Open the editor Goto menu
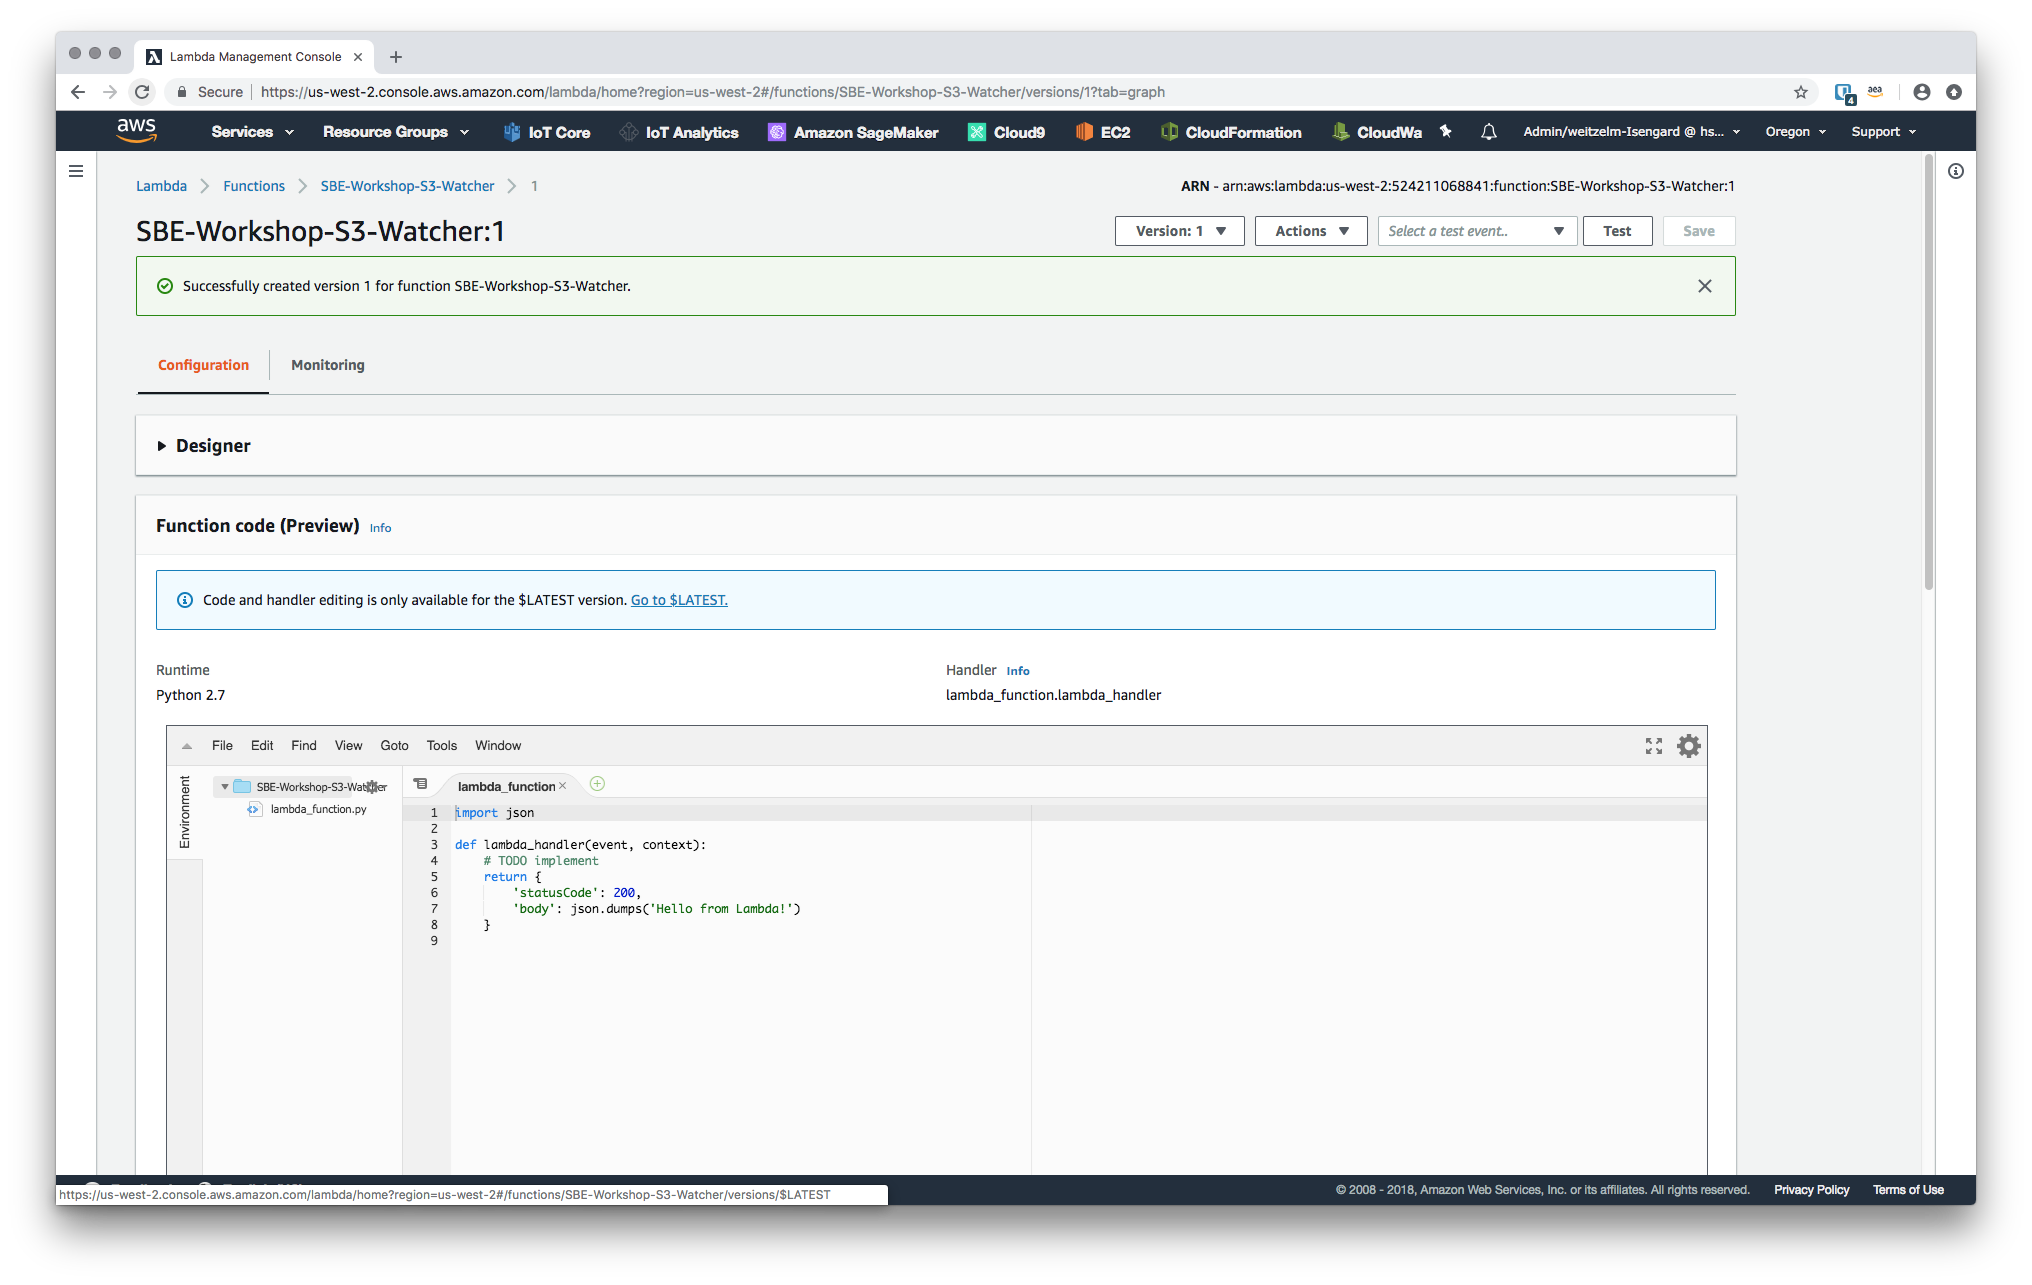The width and height of the screenshot is (2032, 1285). (395, 746)
